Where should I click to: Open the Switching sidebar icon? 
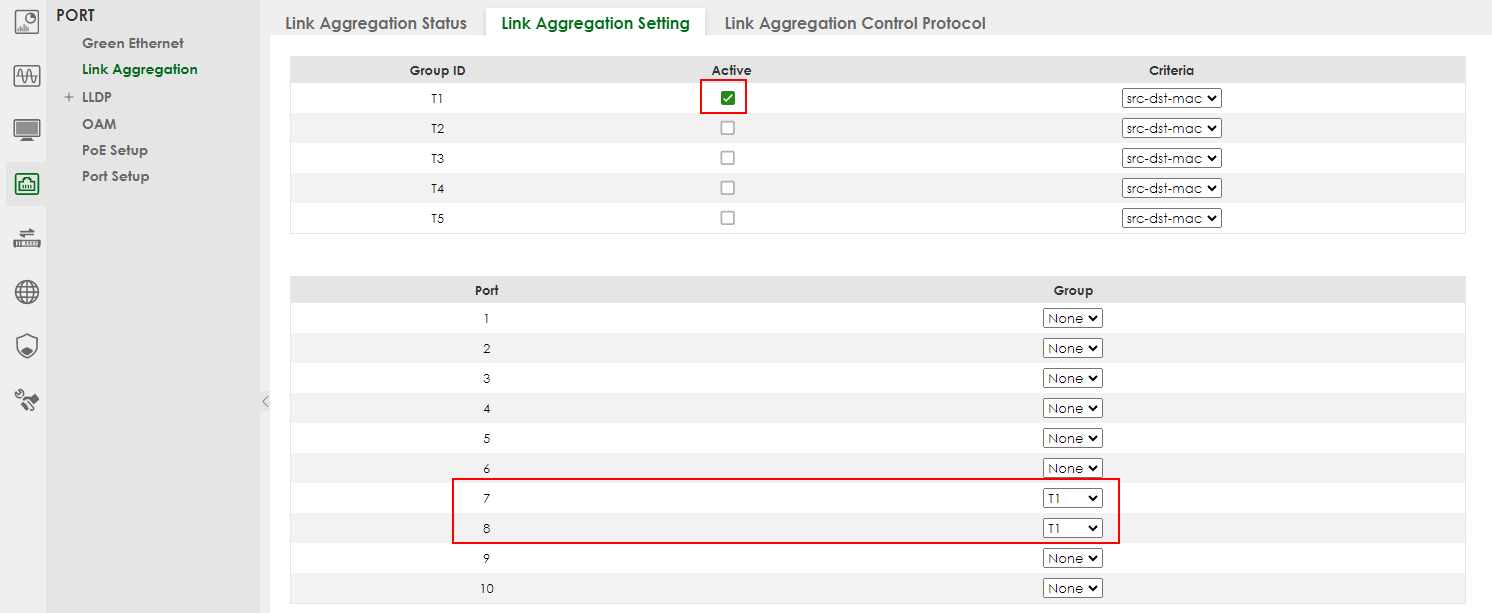(x=26, y=238)
